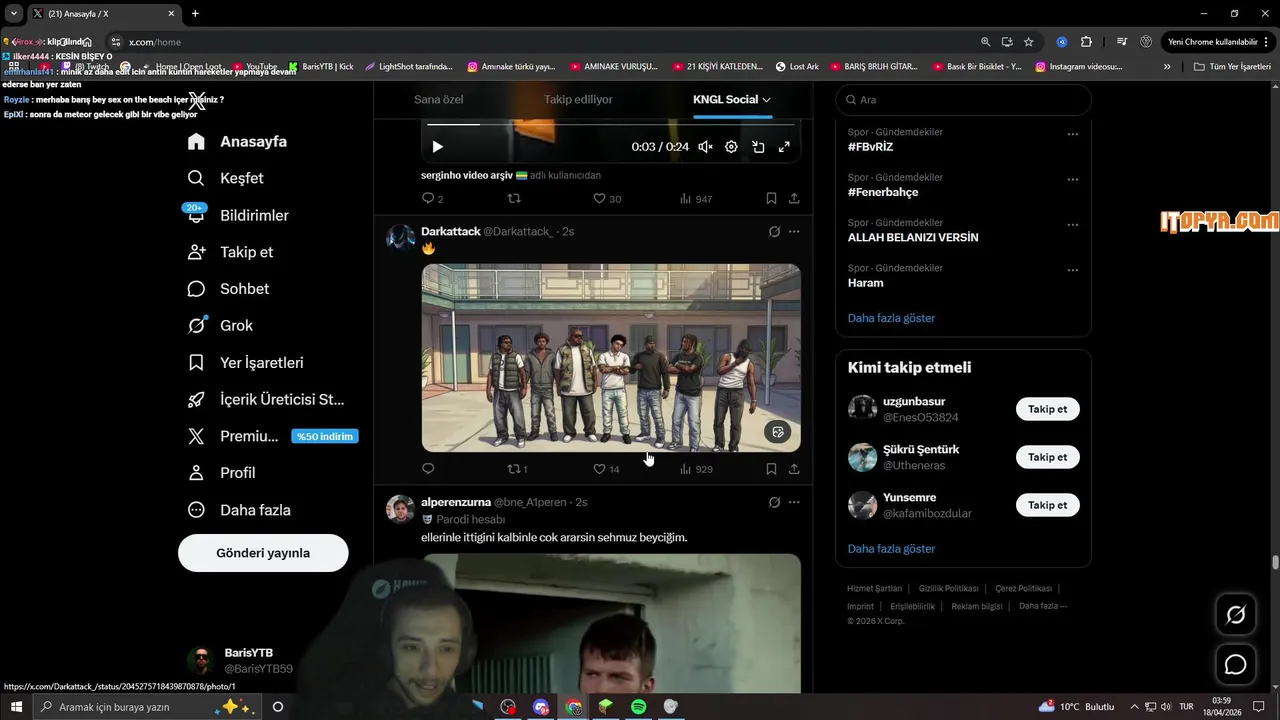Open Profil page

[221, 473]
